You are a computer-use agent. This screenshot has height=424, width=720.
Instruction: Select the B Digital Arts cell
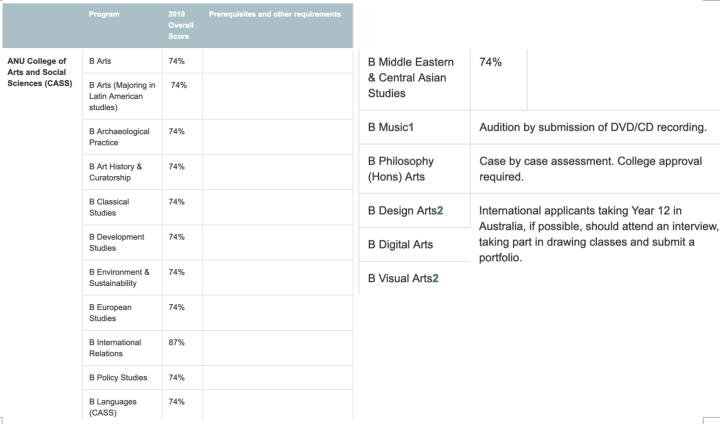[x=414, y=244]
